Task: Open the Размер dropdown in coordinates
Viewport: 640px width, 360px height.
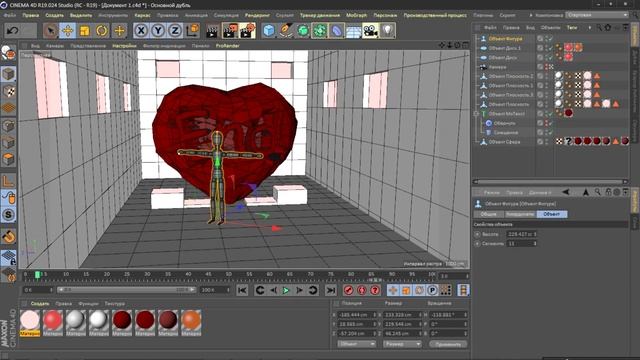Action: tap(402, 344)
